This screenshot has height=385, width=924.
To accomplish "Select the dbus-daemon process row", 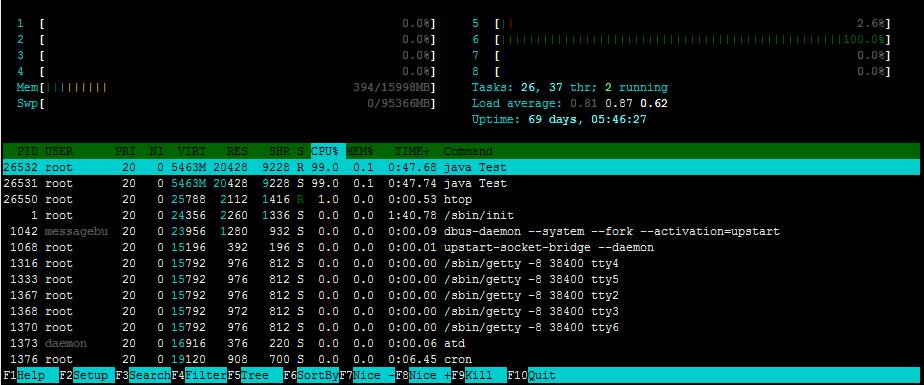I will (x=461, y=231).
